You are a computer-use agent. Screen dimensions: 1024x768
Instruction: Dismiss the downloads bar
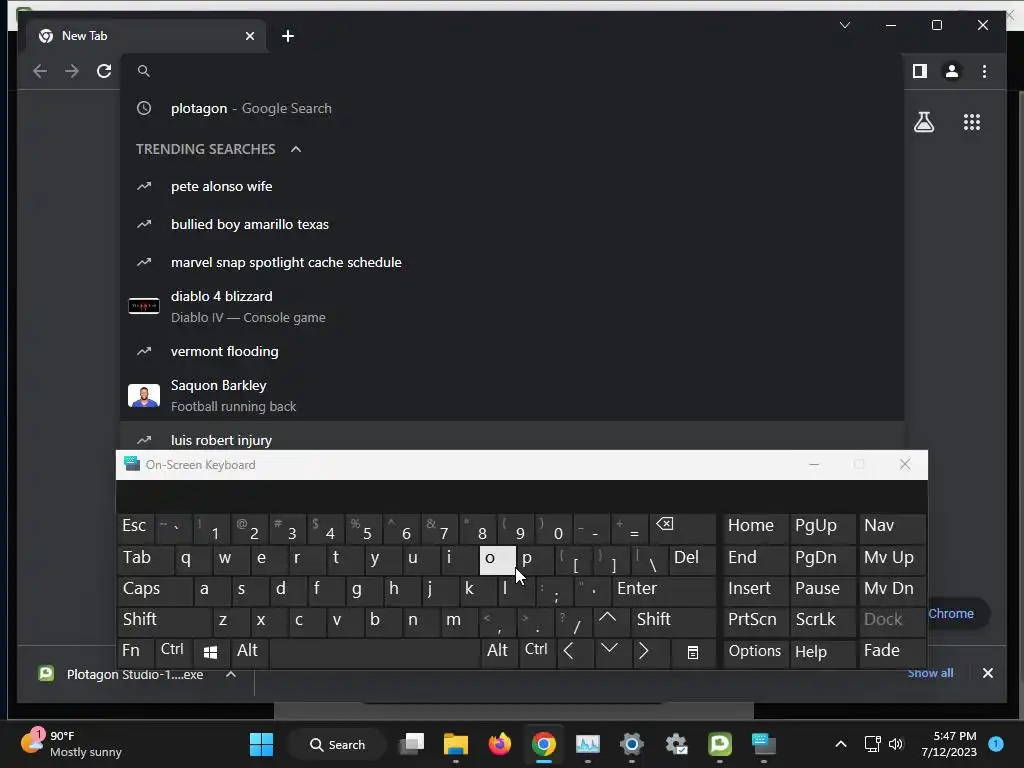click(x=987, y=673)
